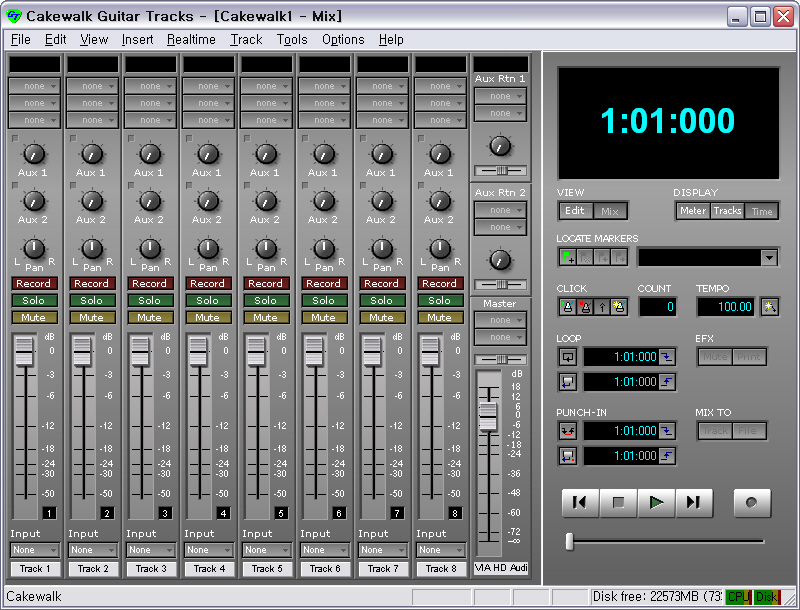Mute Track 3

pyautogui.click(x=149, y=318)
